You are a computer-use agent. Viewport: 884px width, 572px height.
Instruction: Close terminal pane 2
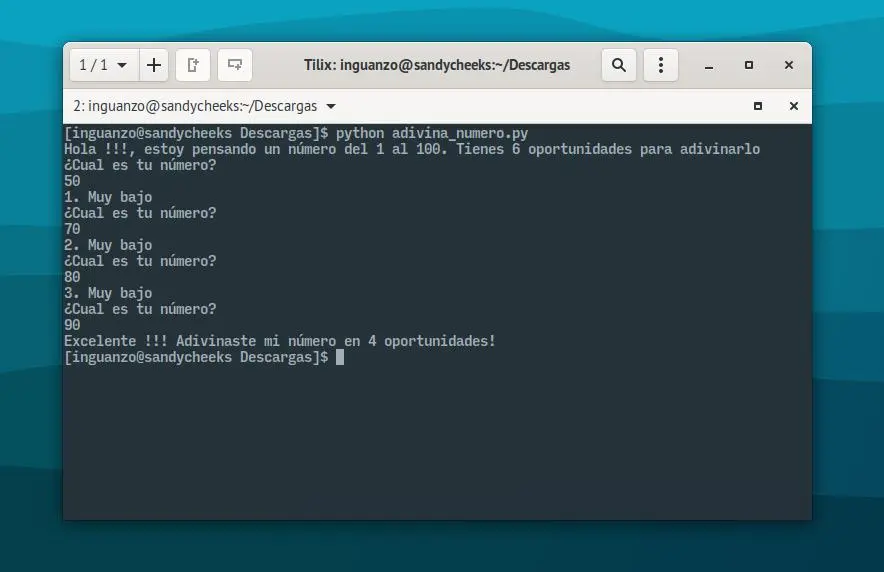(x=794, y=106)
